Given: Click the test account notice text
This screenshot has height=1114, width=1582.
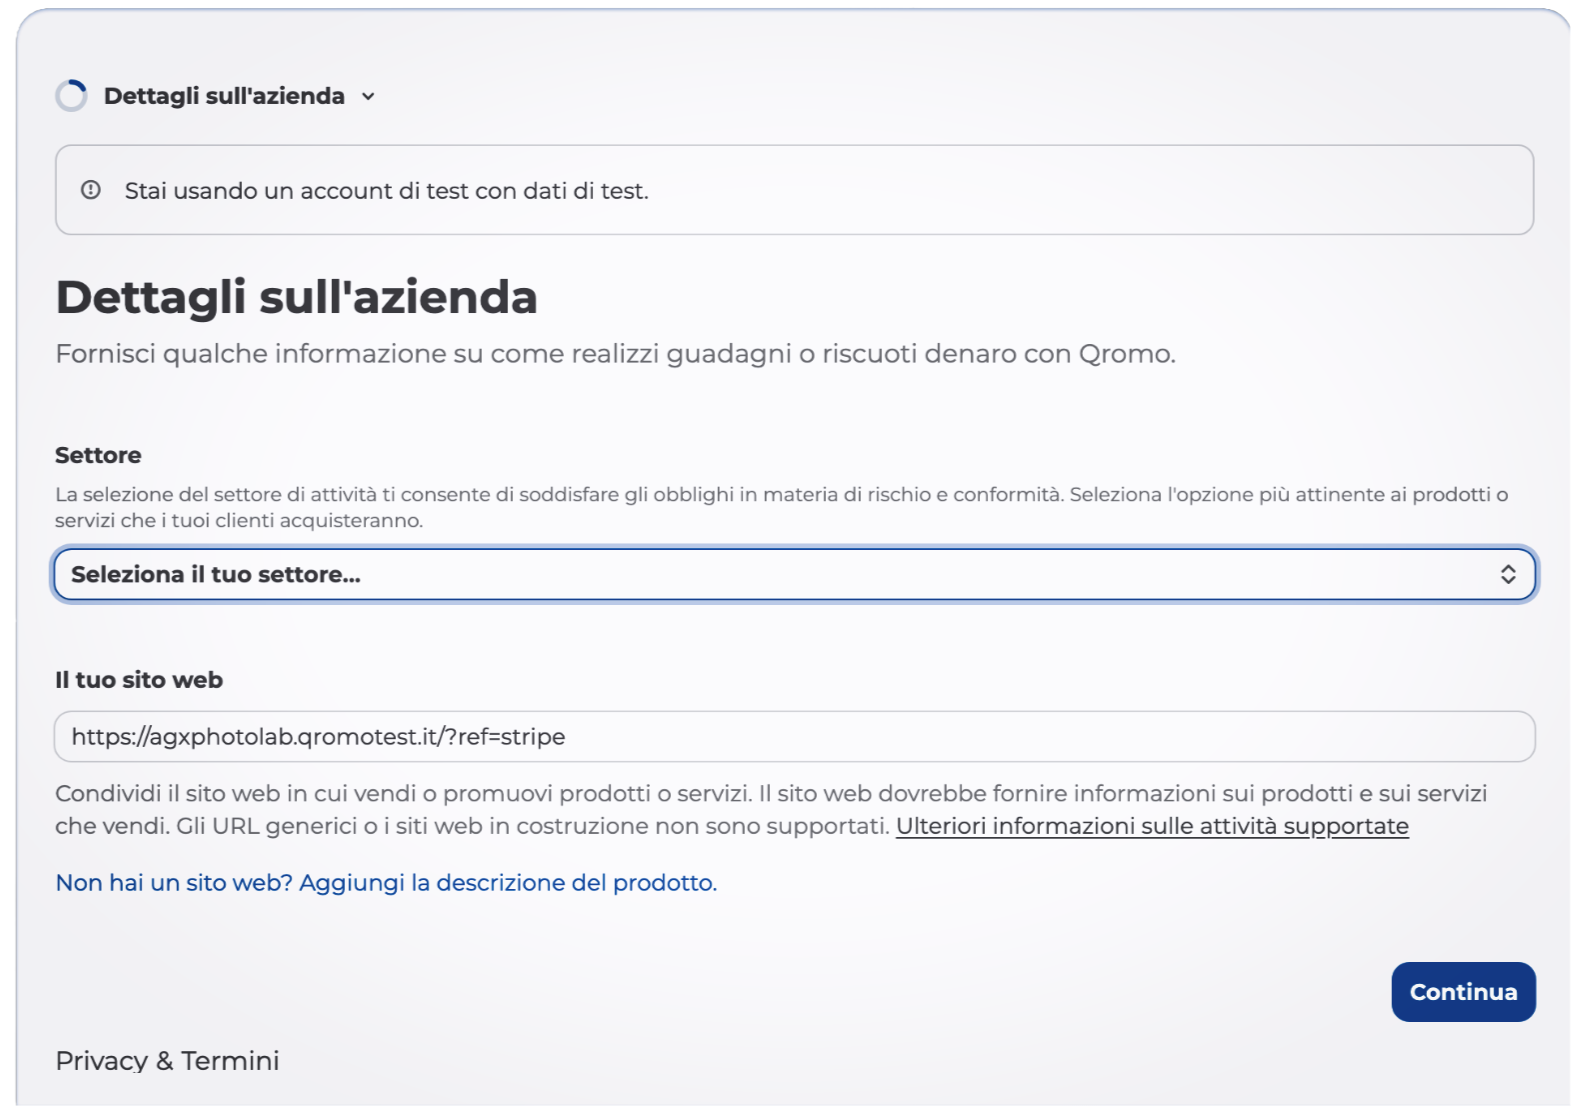Looking at the screenshot, I should click(386, 191).
